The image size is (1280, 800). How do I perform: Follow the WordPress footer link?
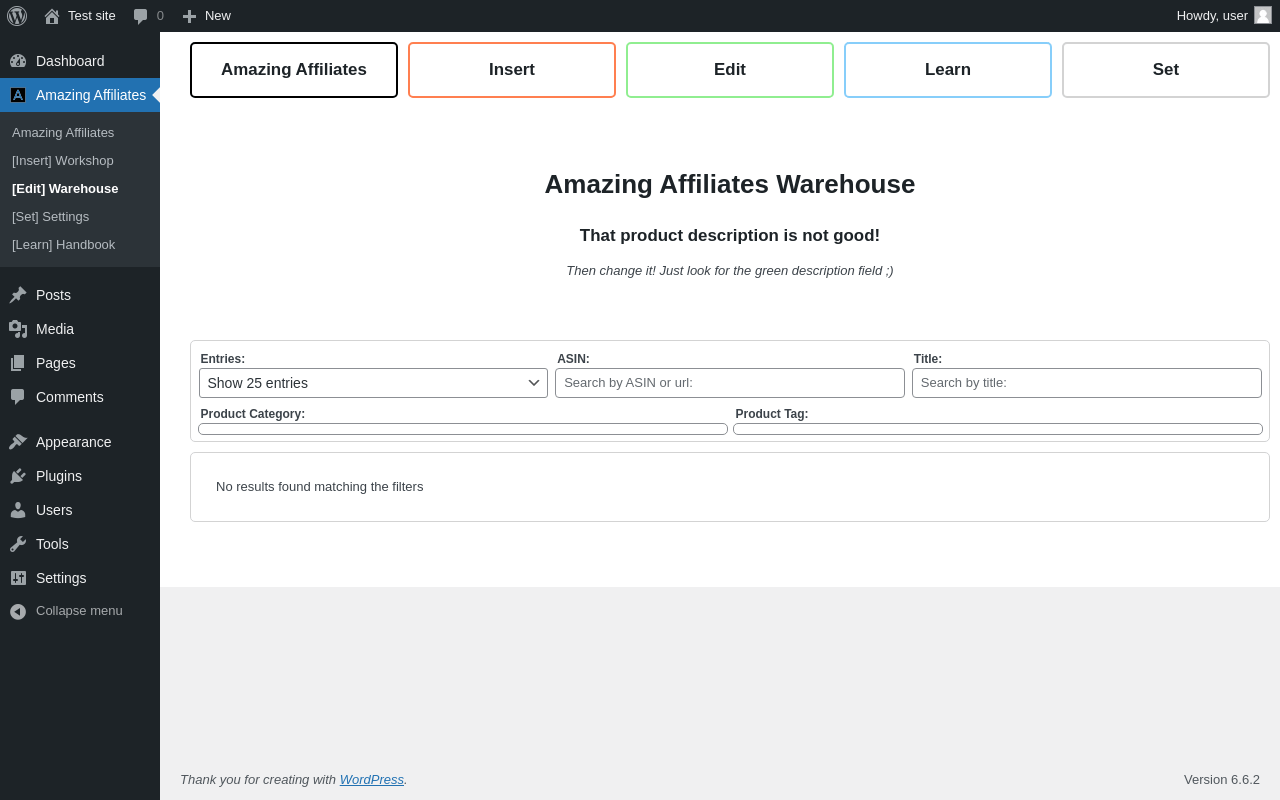coord(372,779)
